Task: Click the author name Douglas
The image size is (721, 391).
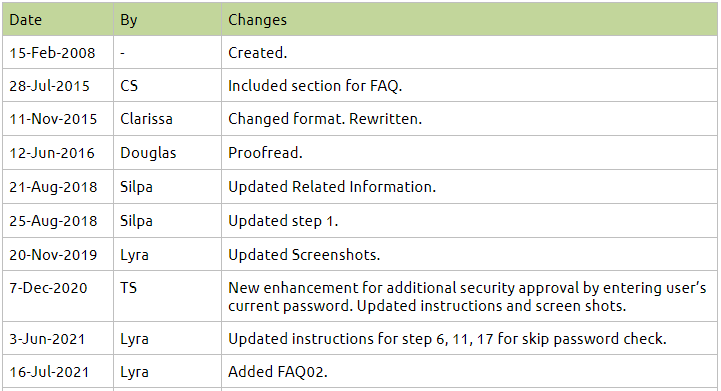Action: [x=148, y=153]
